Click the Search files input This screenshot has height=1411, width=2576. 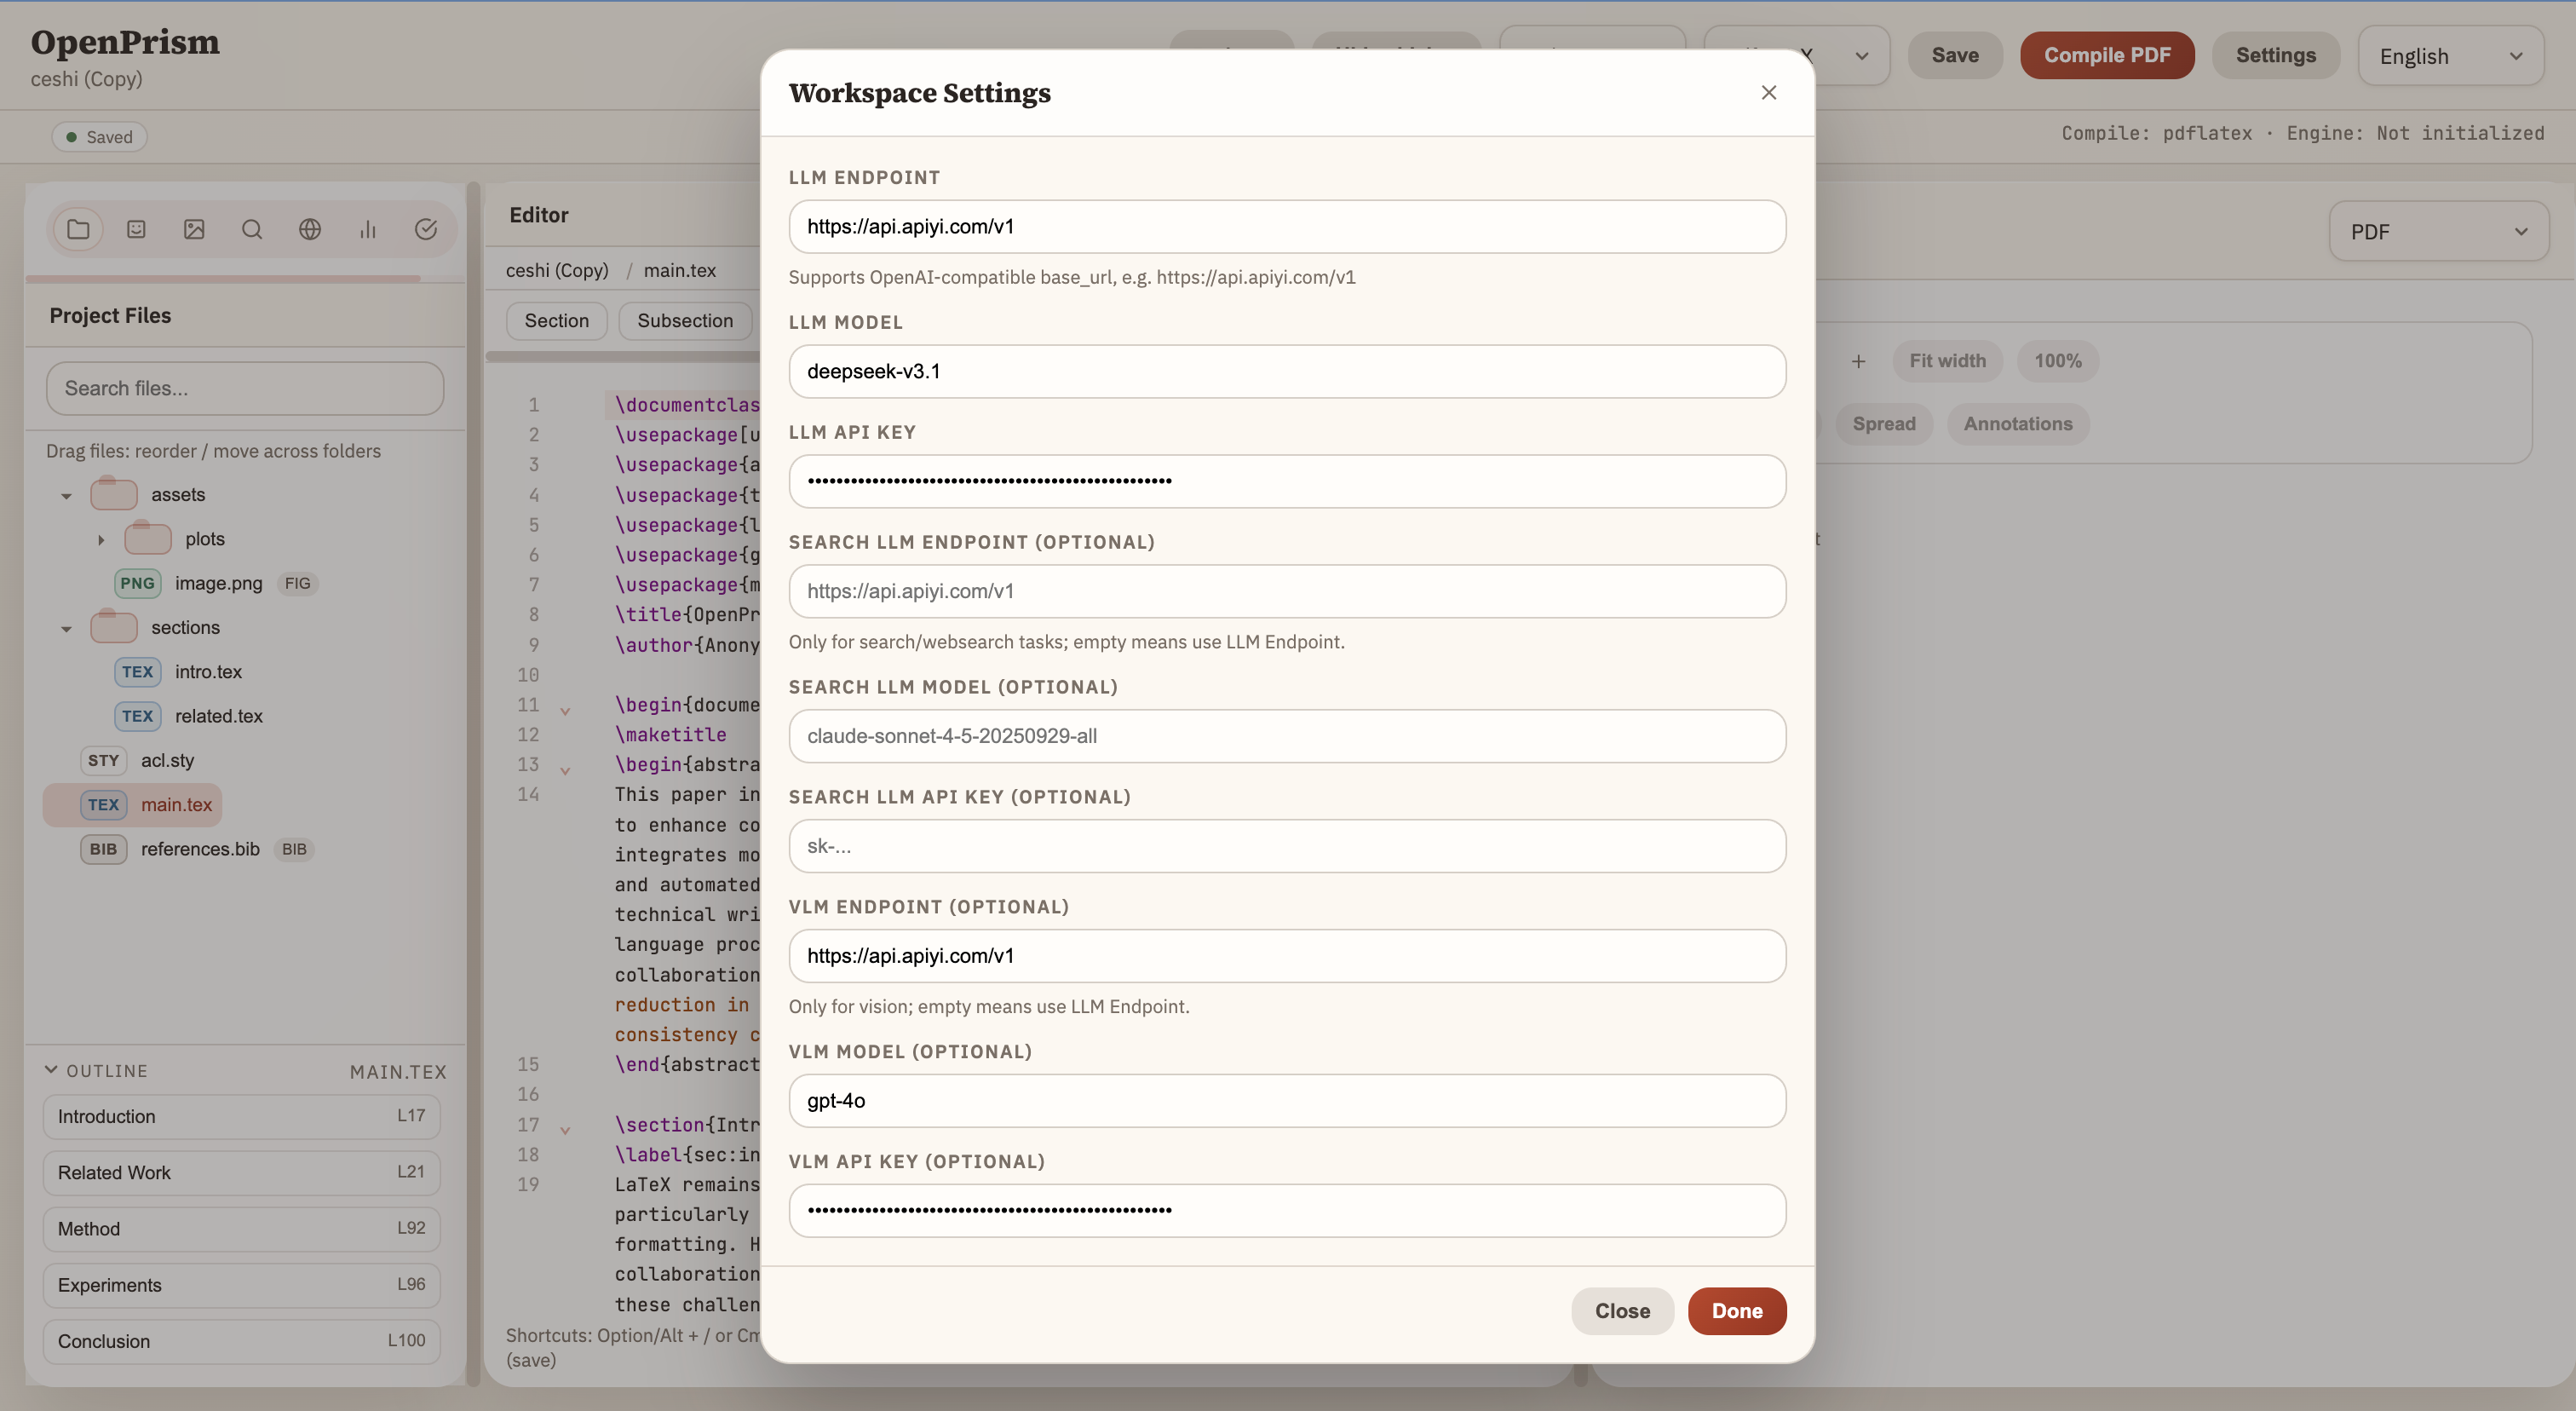point(245,389)
